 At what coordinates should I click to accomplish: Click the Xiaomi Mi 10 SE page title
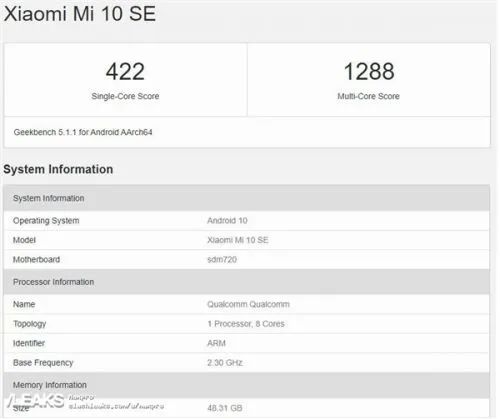(80, 14)
